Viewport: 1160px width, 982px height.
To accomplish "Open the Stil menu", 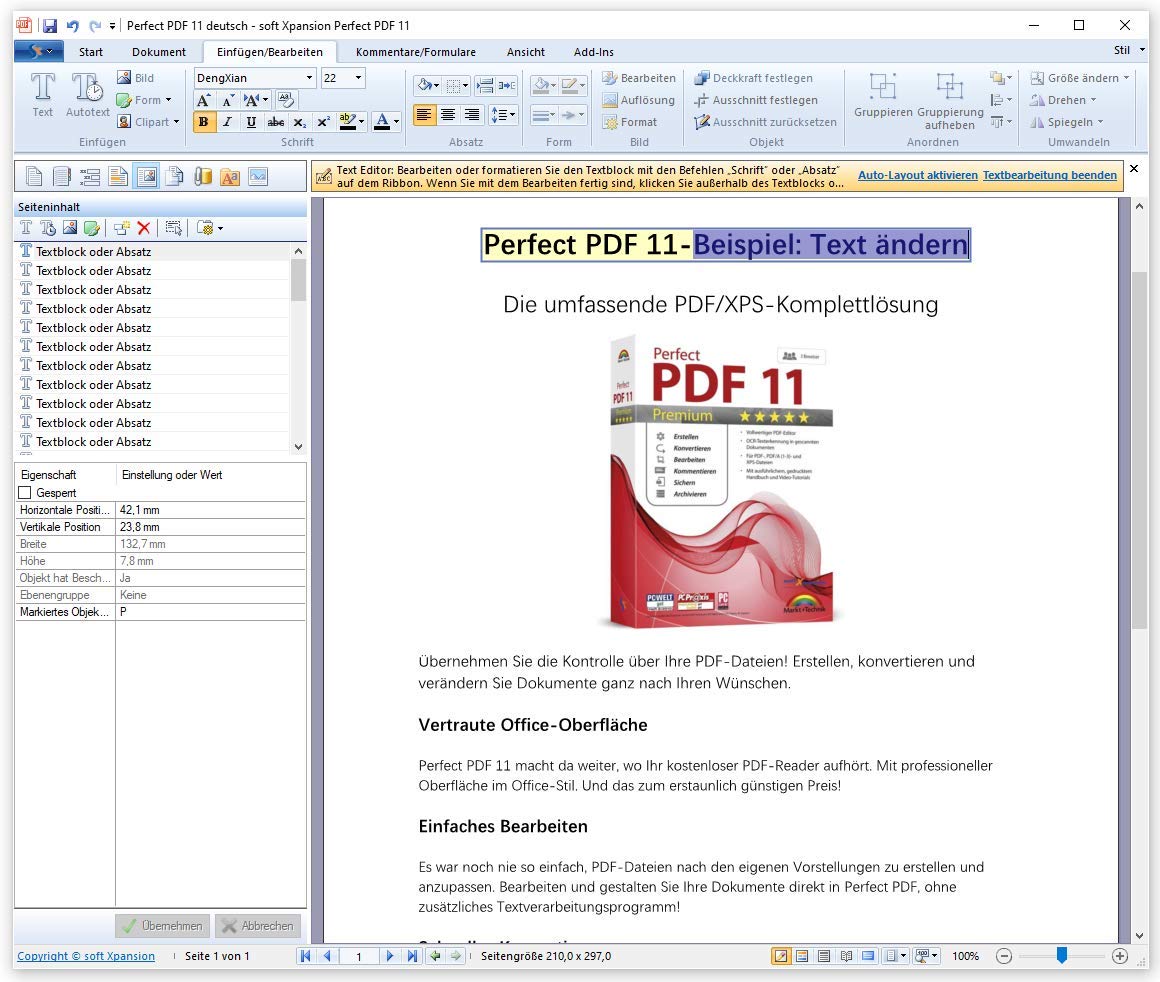I will (1129, 50).
